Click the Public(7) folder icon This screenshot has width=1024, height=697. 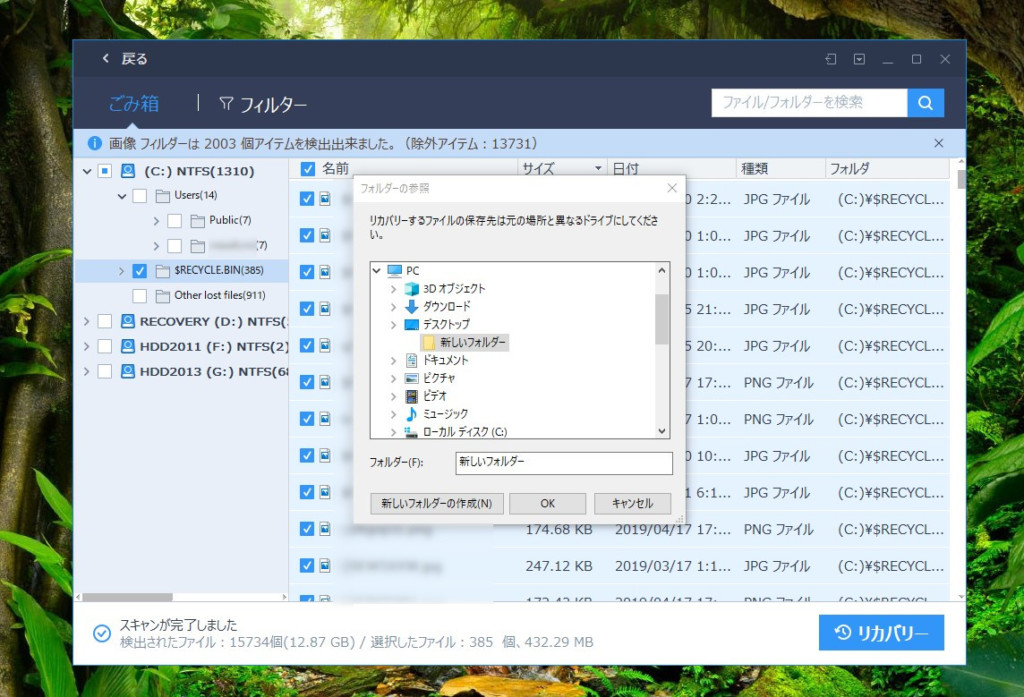click(x=197, y=221)
